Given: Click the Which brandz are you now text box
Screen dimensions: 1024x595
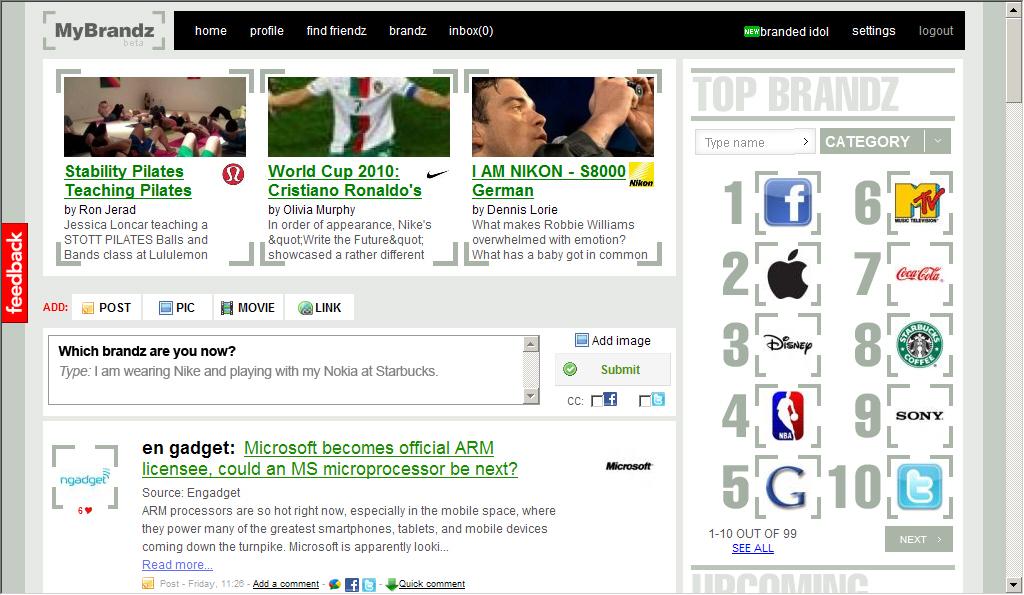Looking at the screenshot, I should coord(286,370).
